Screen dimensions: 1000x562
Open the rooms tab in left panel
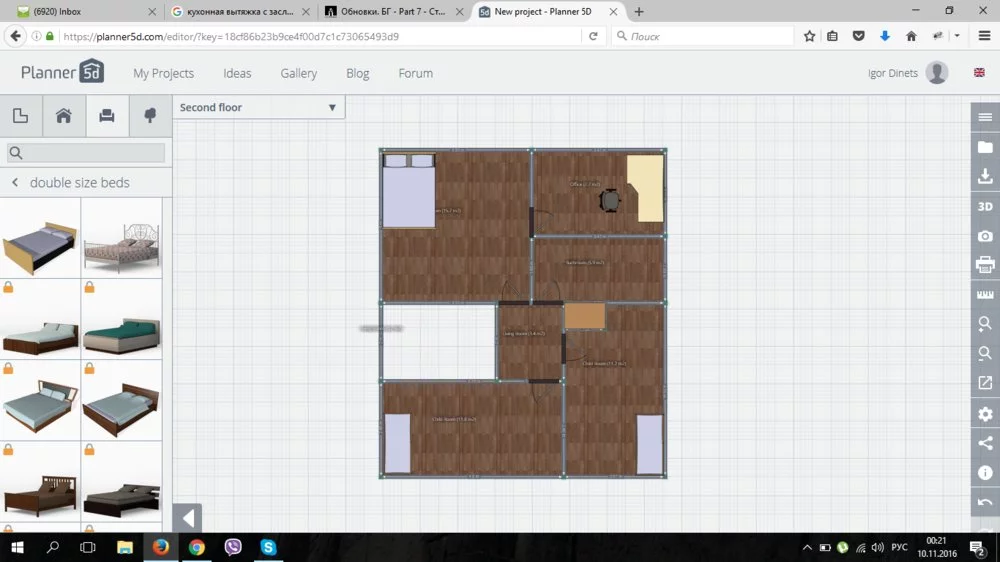[x=63, y=116]
